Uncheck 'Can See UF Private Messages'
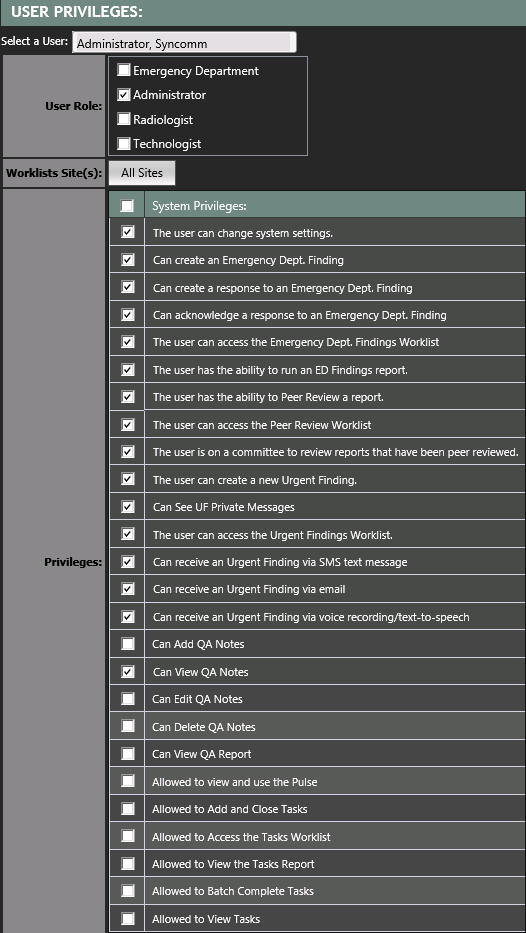Viewport: 526px width, 933px height. (127, 506)
